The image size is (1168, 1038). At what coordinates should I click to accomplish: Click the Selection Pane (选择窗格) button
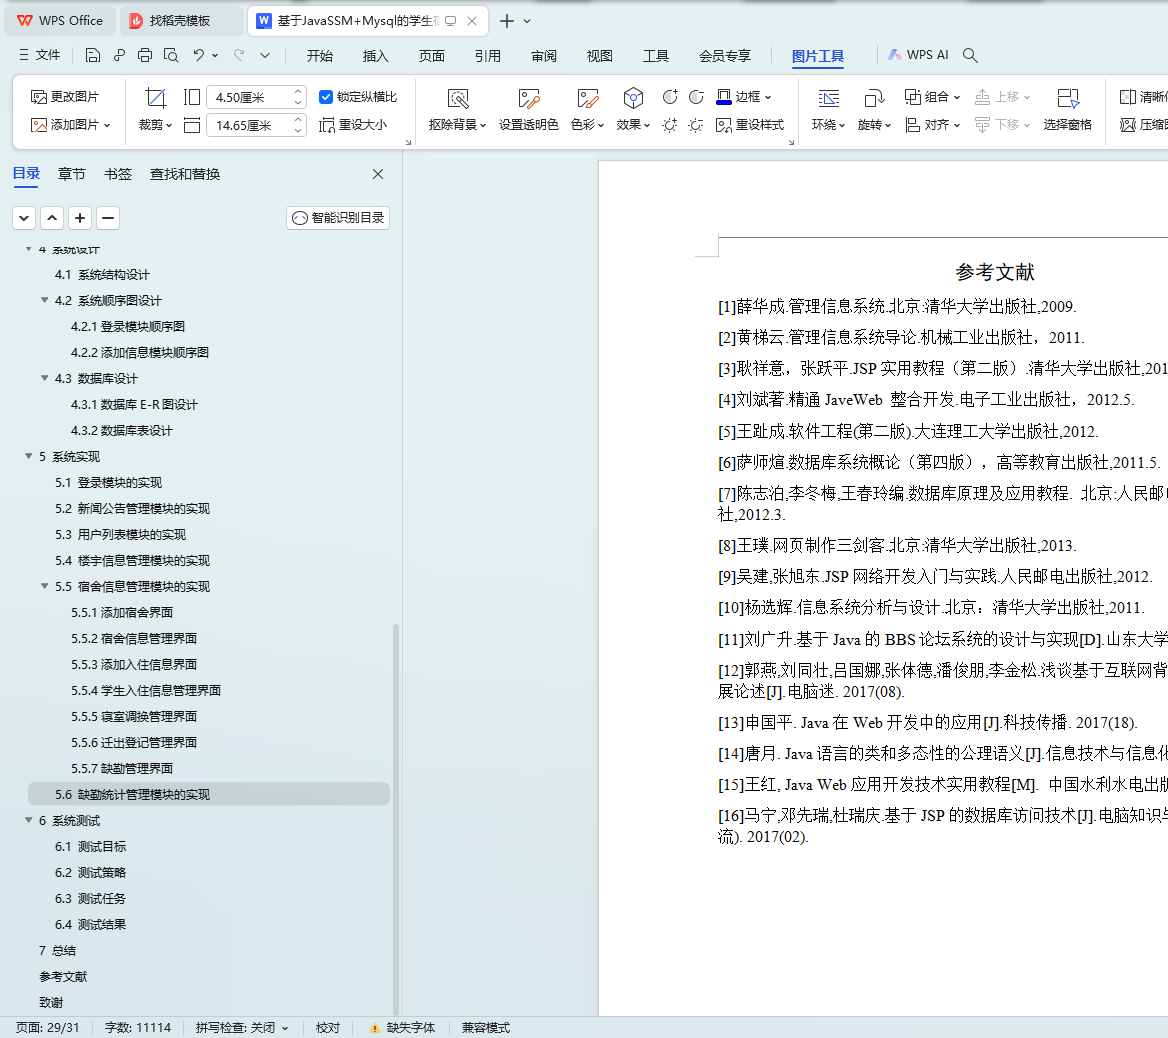[x=1067, y=110]
